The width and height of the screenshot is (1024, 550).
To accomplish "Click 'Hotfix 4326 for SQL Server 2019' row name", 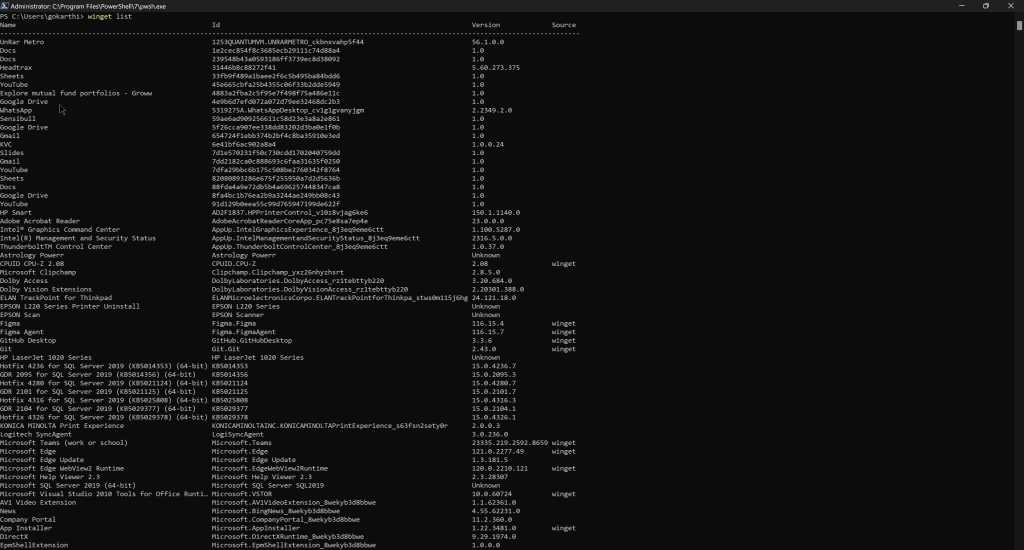I will click(x=104, y=417).
